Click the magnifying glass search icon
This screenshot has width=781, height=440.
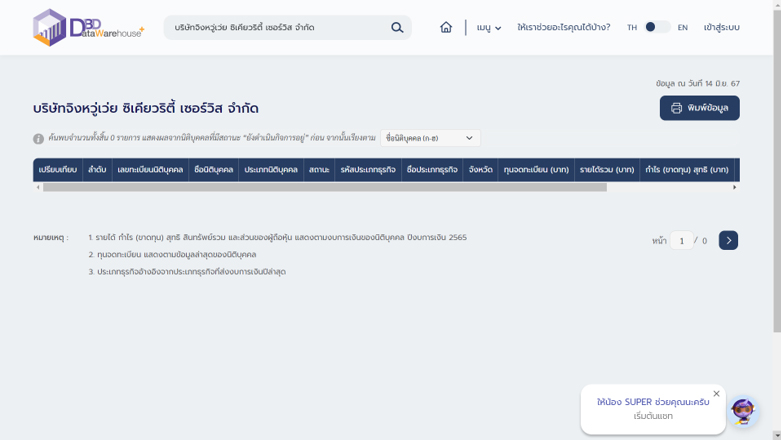397,28
